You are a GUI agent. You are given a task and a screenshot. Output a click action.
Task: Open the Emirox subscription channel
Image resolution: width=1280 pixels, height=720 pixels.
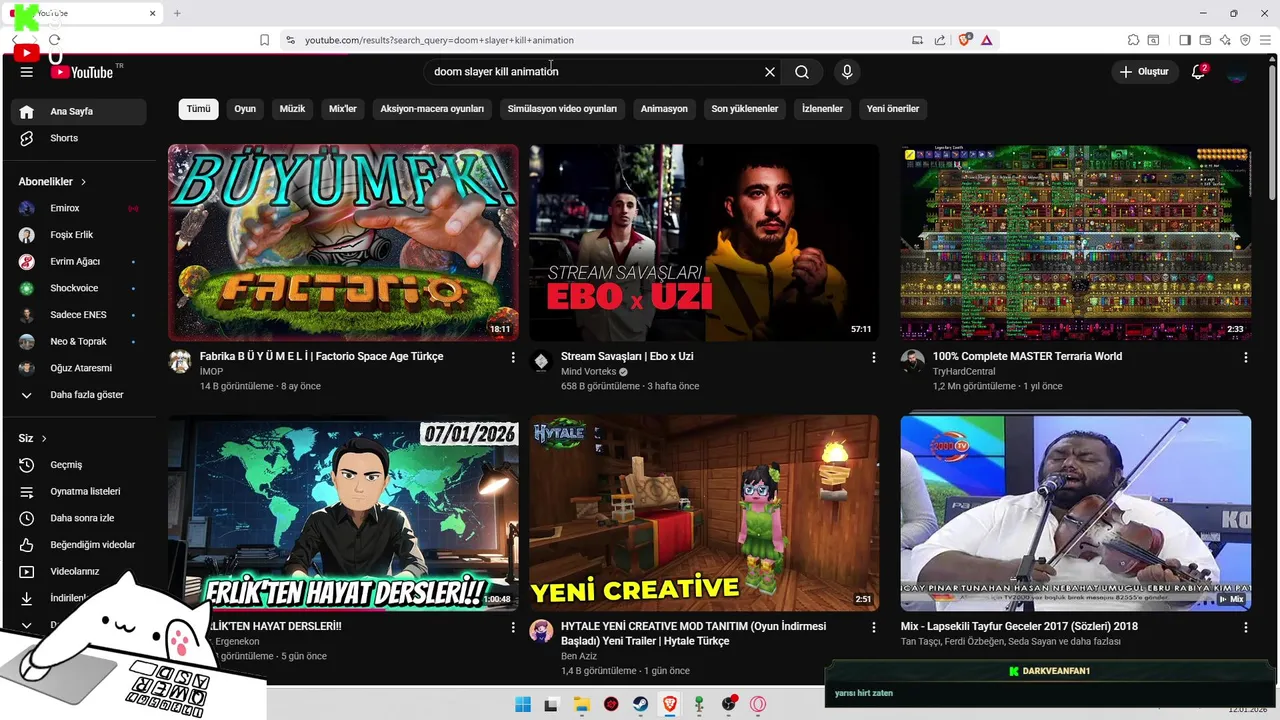point(78,208)
